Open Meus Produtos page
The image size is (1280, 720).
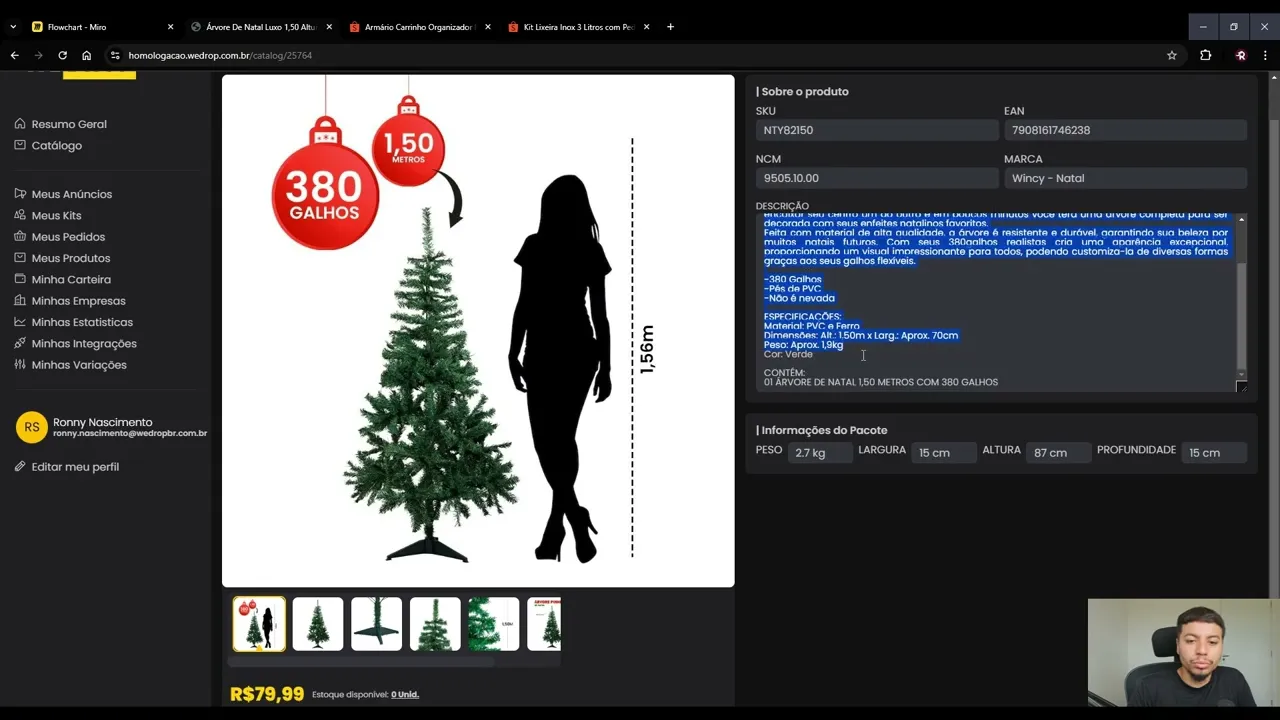pyautogui.click(x=71, y=258)
